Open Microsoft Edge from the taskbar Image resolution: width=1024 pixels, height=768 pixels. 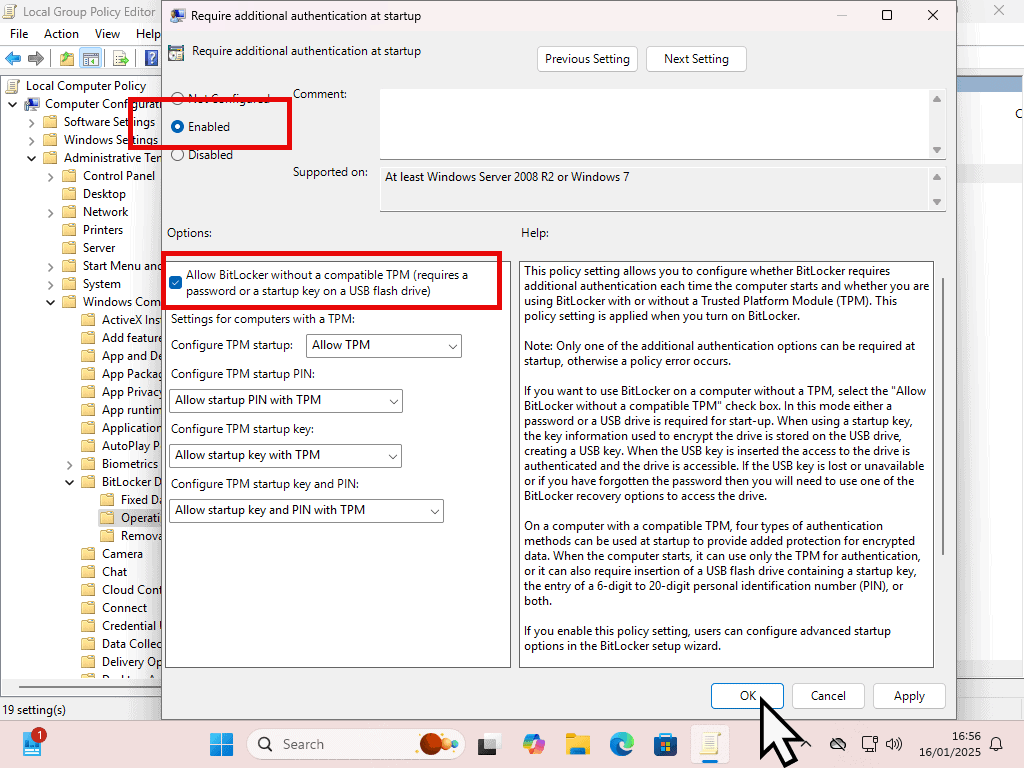pyautogui.click(x=621, y=744)
